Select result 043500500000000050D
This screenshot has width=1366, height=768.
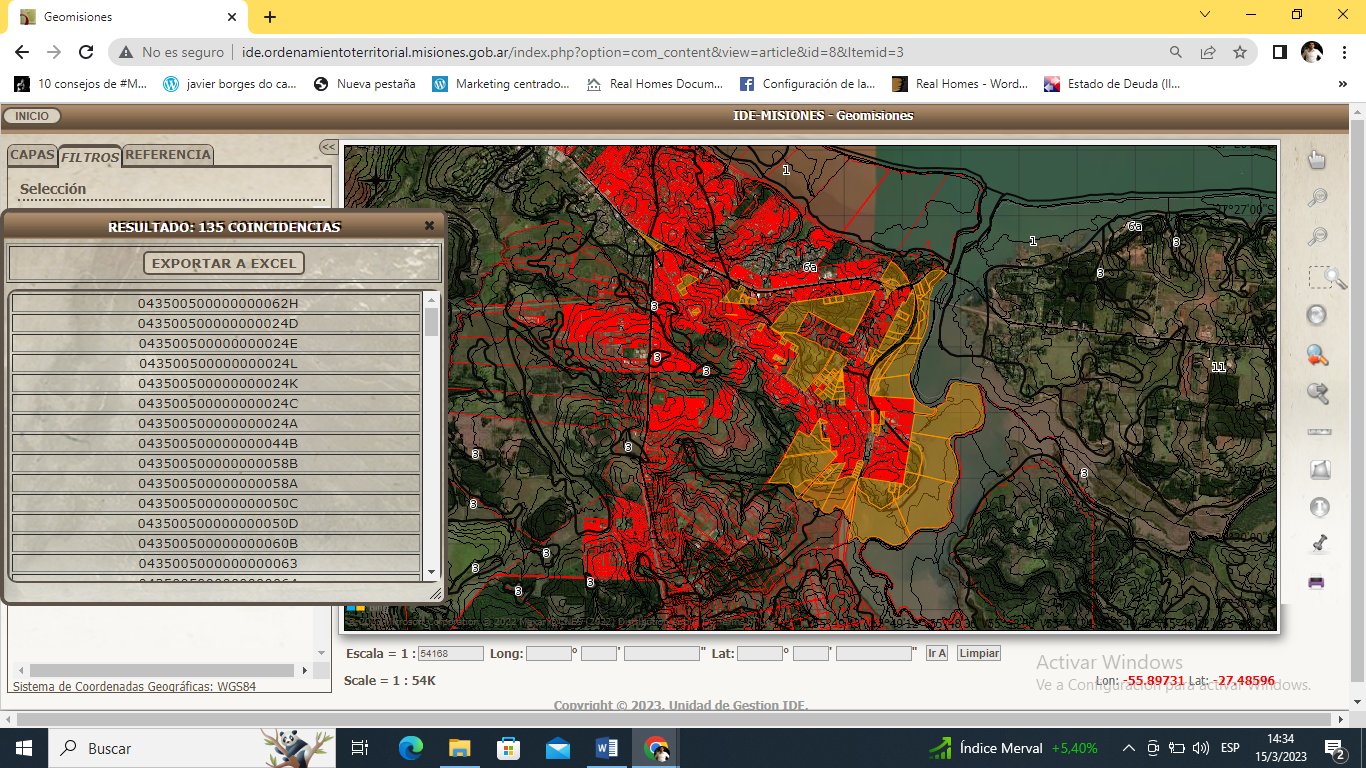[217, 523]
